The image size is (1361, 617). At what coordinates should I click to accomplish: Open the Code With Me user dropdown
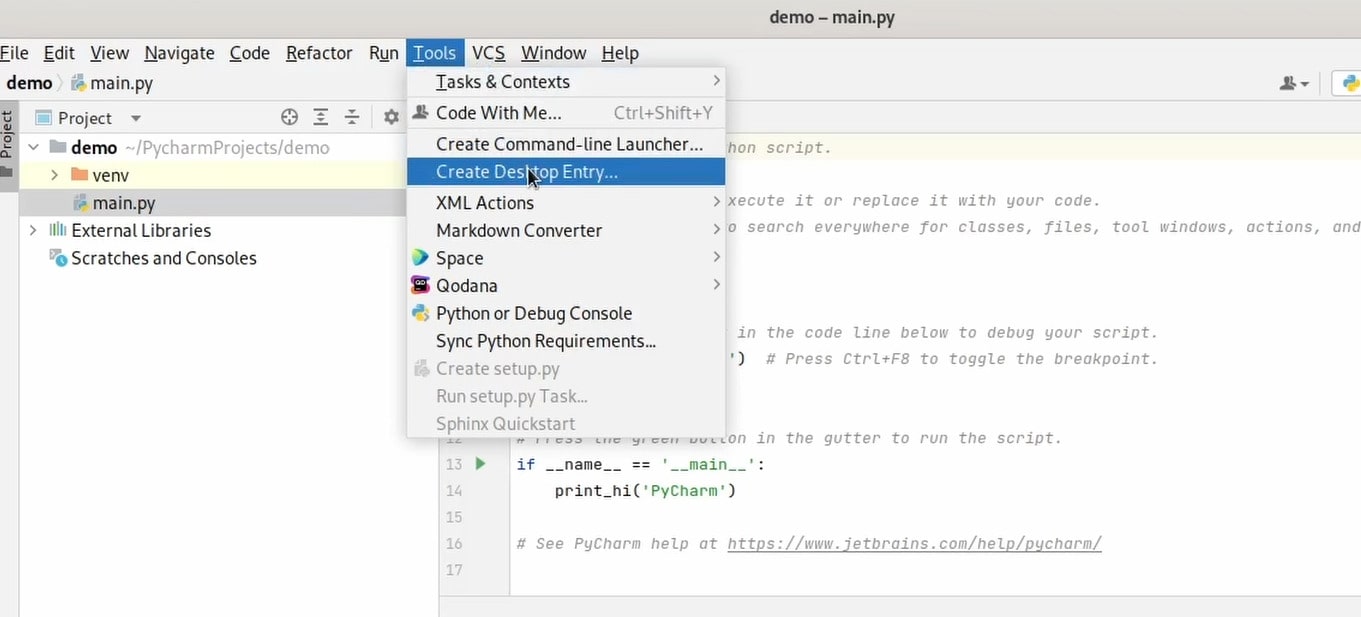tap(1294, 84)
